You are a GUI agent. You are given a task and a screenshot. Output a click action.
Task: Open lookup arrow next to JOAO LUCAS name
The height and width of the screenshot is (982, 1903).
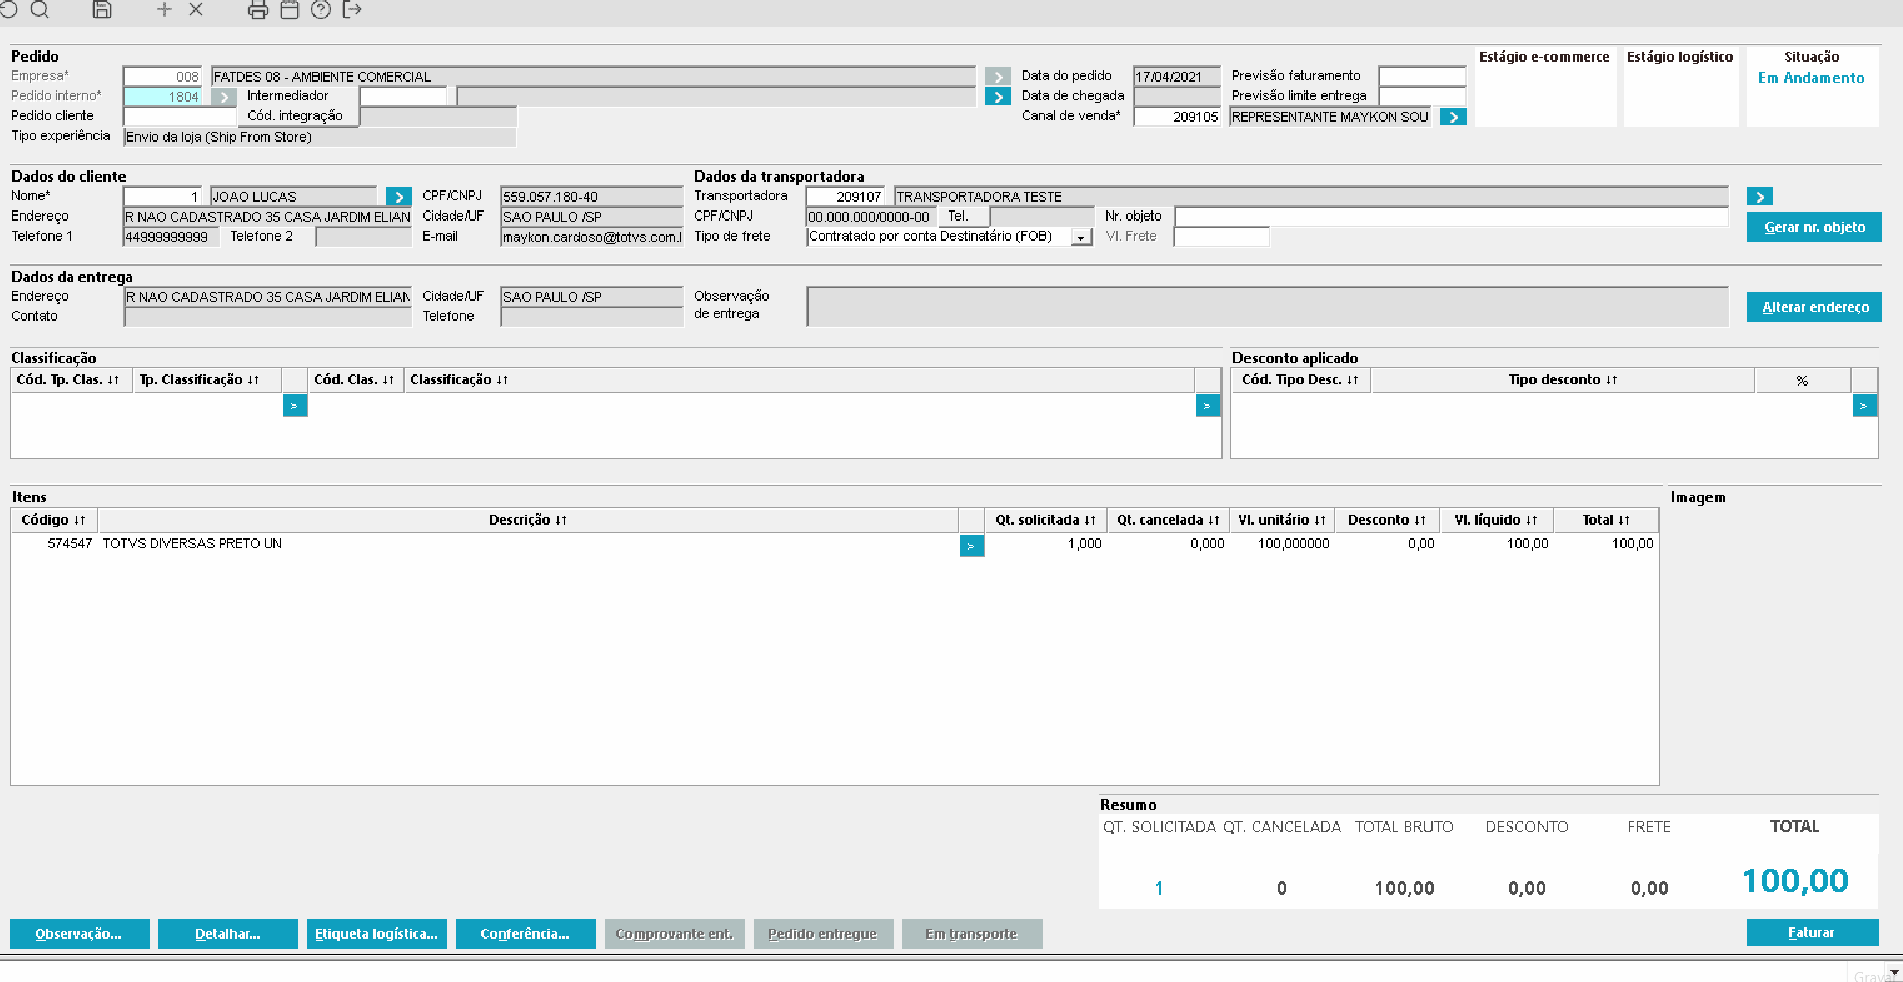398,197
